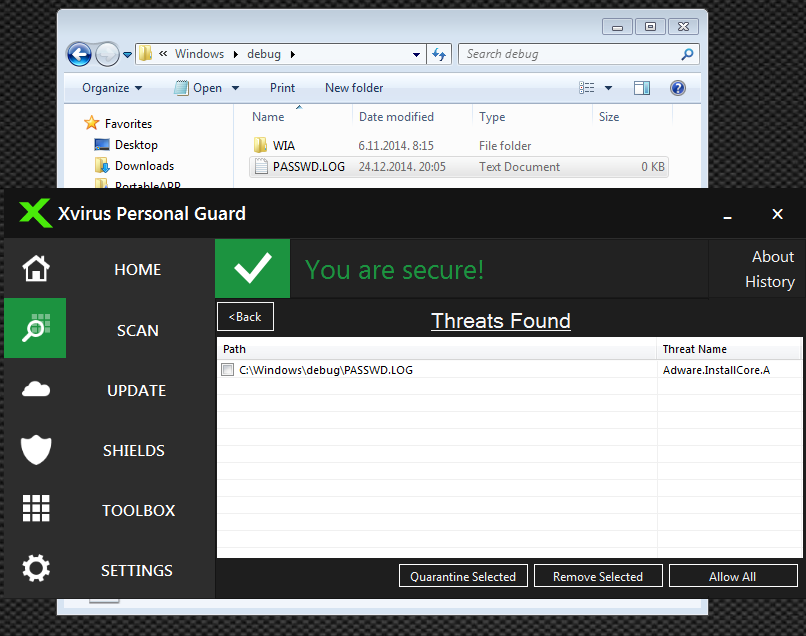The image size is (806, 636).
Task: Select C:\Windows\debug\PASSWD.LOG path text
Action: [x=326, y=370]
